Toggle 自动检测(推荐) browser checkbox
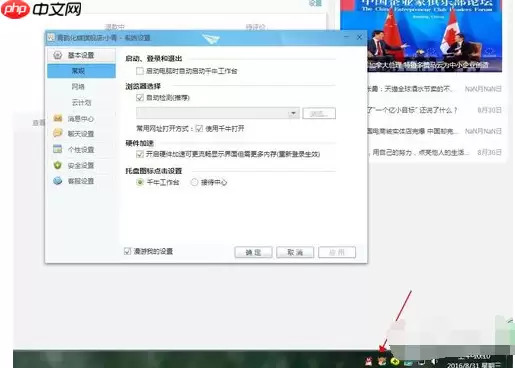 [x=140, y=98]
